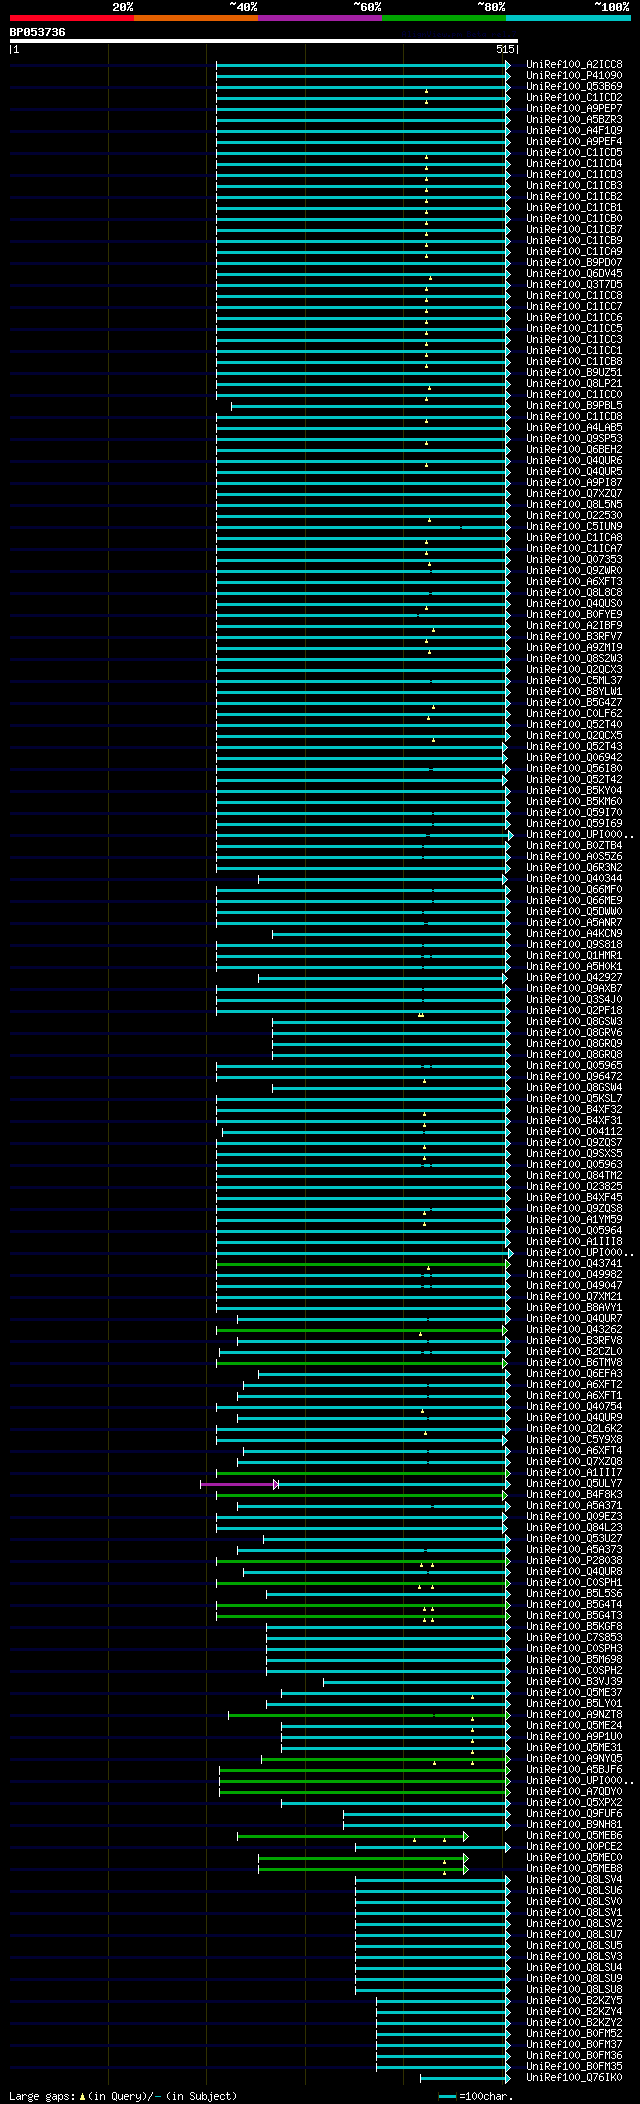Select the UniRef100_Q9SP53 label
640x2104 pixels.
click(x=574, y=438)
